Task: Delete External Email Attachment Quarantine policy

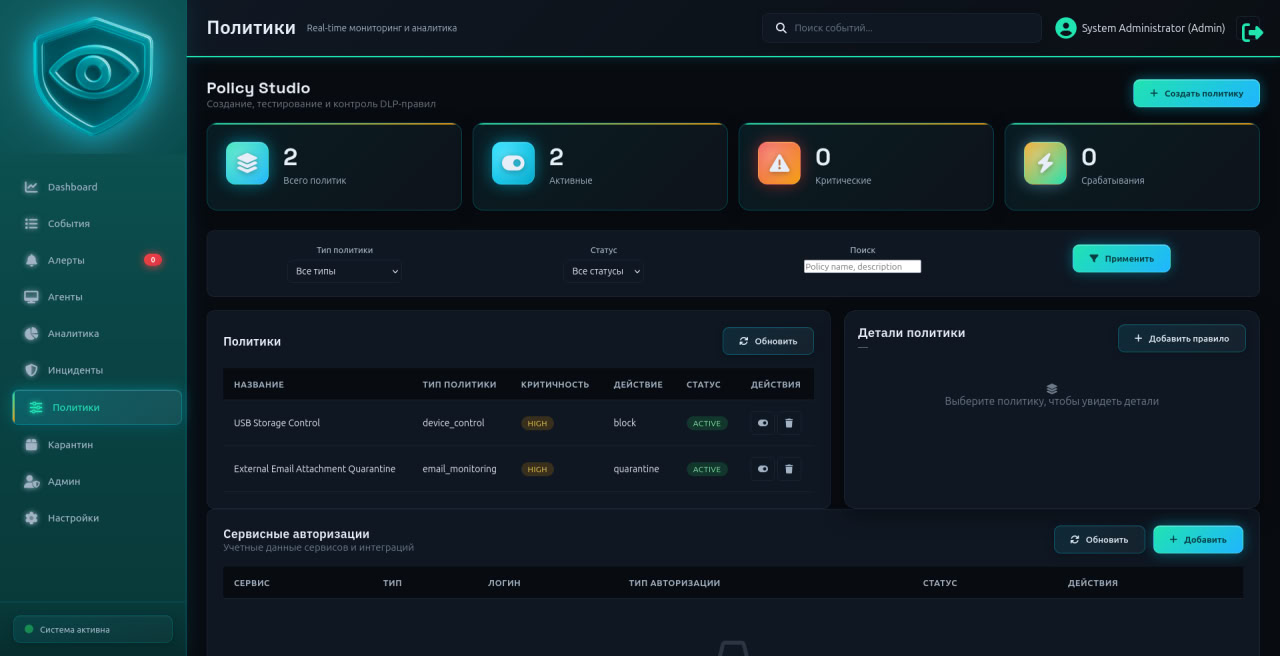Action: tap(789, 469)
